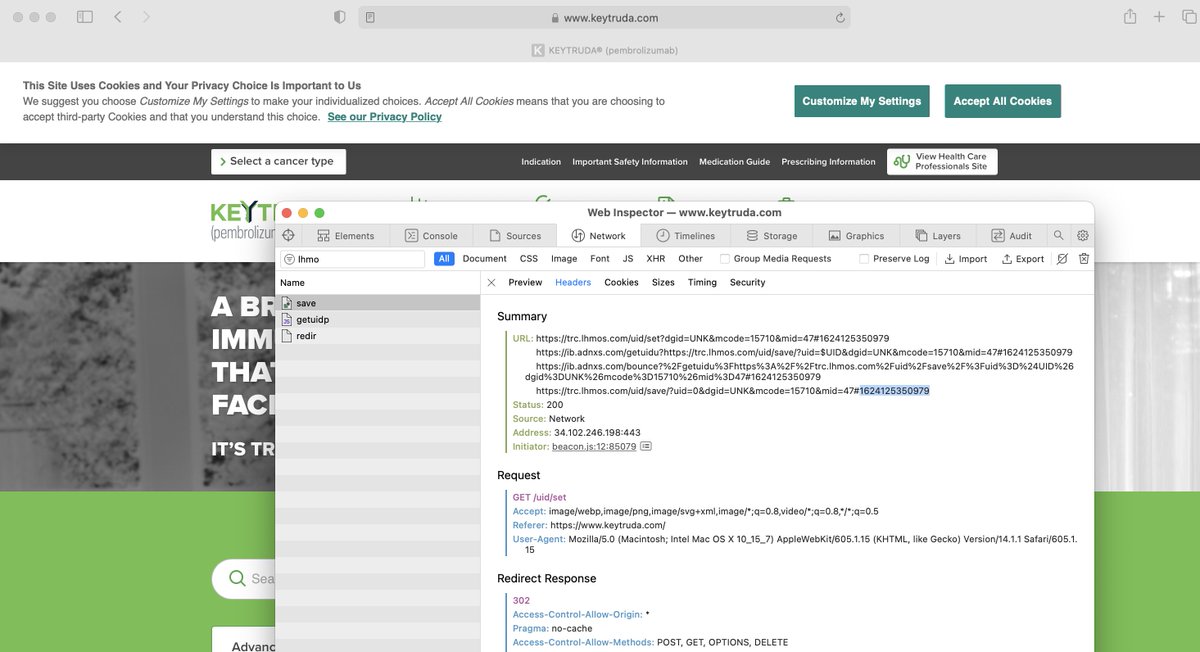Click beacon.js:12:85079 initiator link
Viewport: 1200px width, 652px height.
[x=594, y=446]
